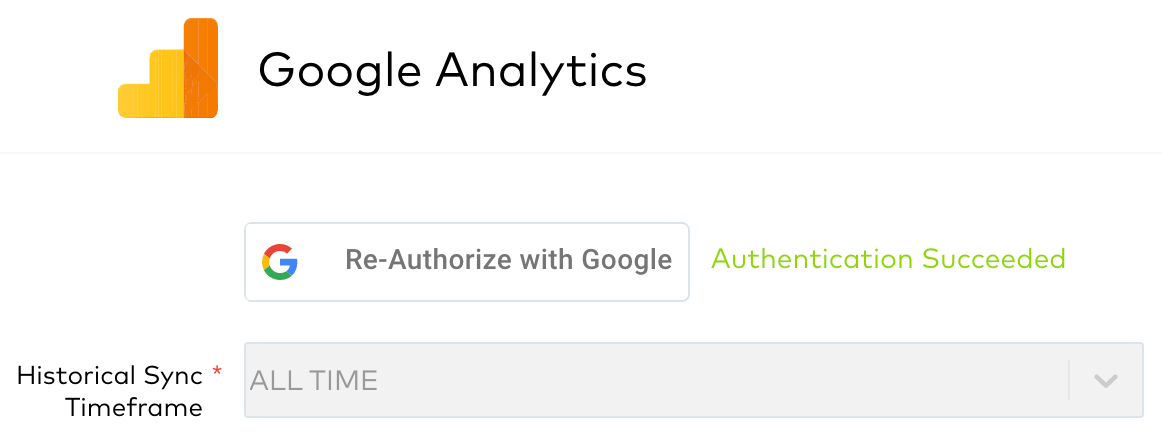1162x440 pixels.
Task: Click the Google Analytics bar-chart logo
Action: pyautogui.click(x=168, y=68)
